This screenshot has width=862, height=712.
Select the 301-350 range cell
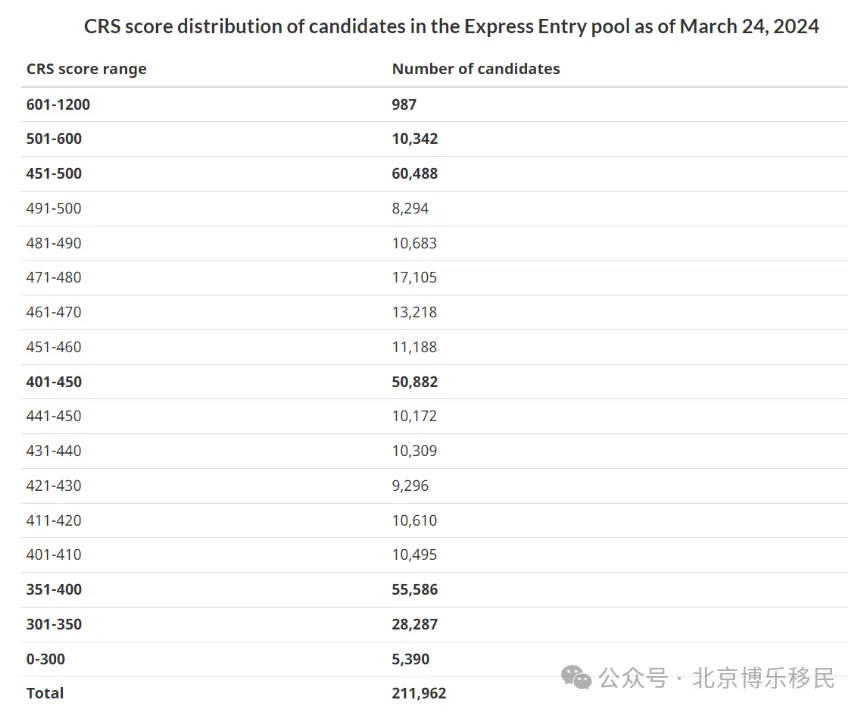(54, 624)
